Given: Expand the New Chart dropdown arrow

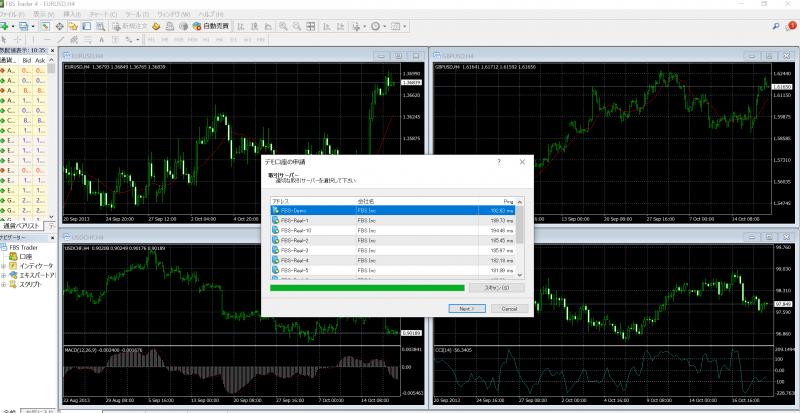Looking at the screenshot, I should 13,26.
